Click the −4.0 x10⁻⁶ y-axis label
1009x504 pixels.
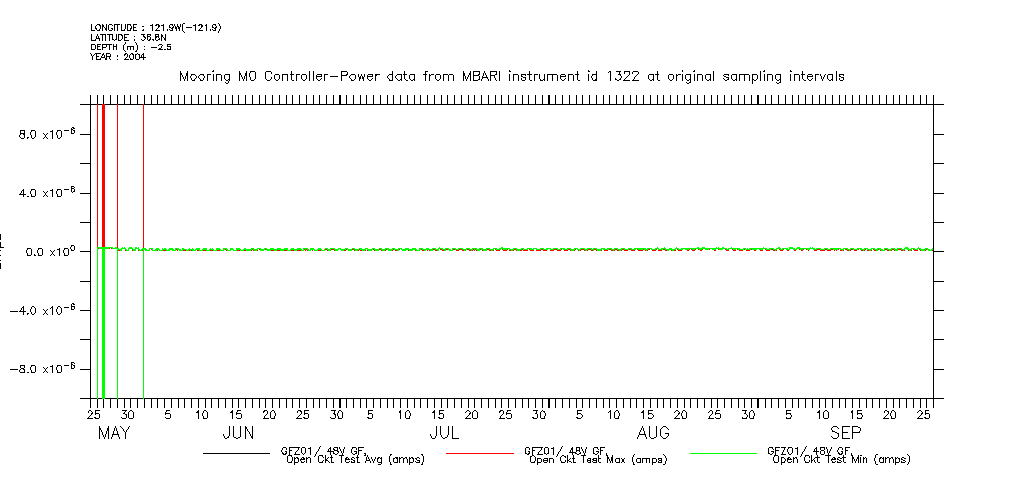44,310
